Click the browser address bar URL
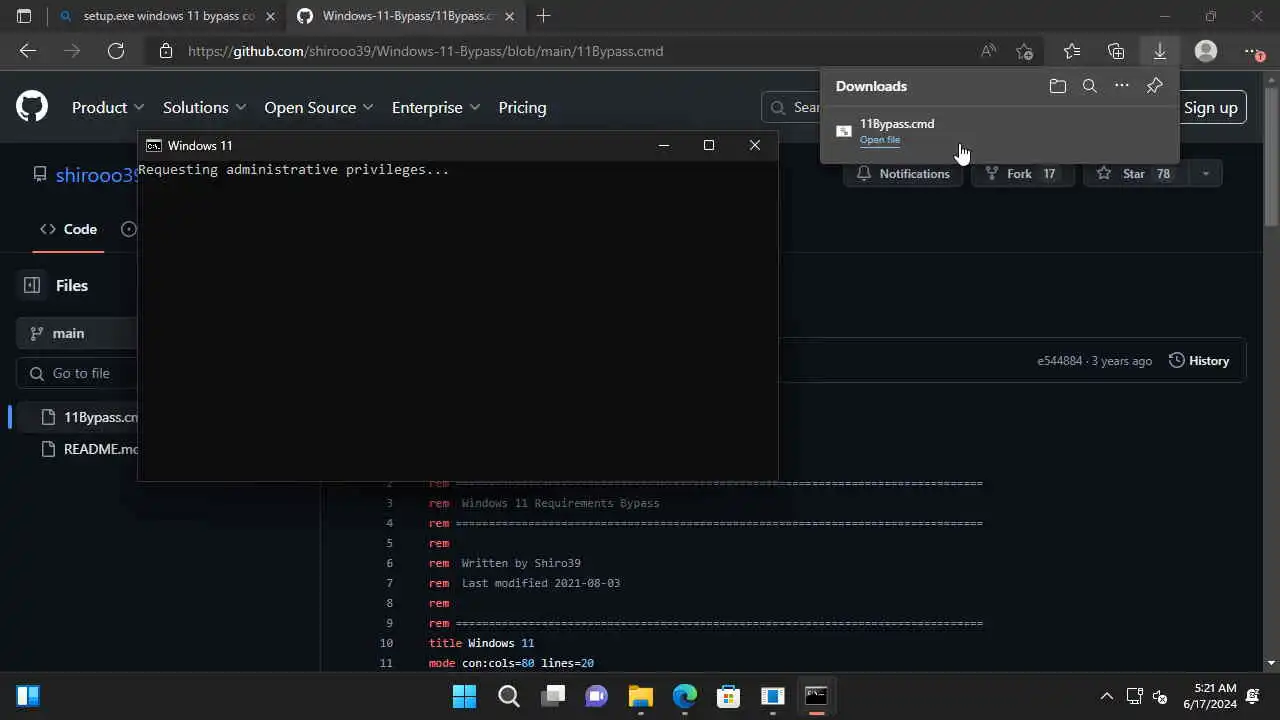The width and height of the screenshot is (1280, 720). pyautogui.click(x=425, y=51)
